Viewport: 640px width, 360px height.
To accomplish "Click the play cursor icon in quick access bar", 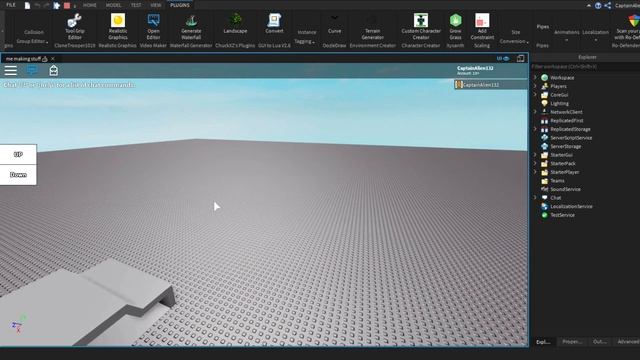I will [57, 5].
